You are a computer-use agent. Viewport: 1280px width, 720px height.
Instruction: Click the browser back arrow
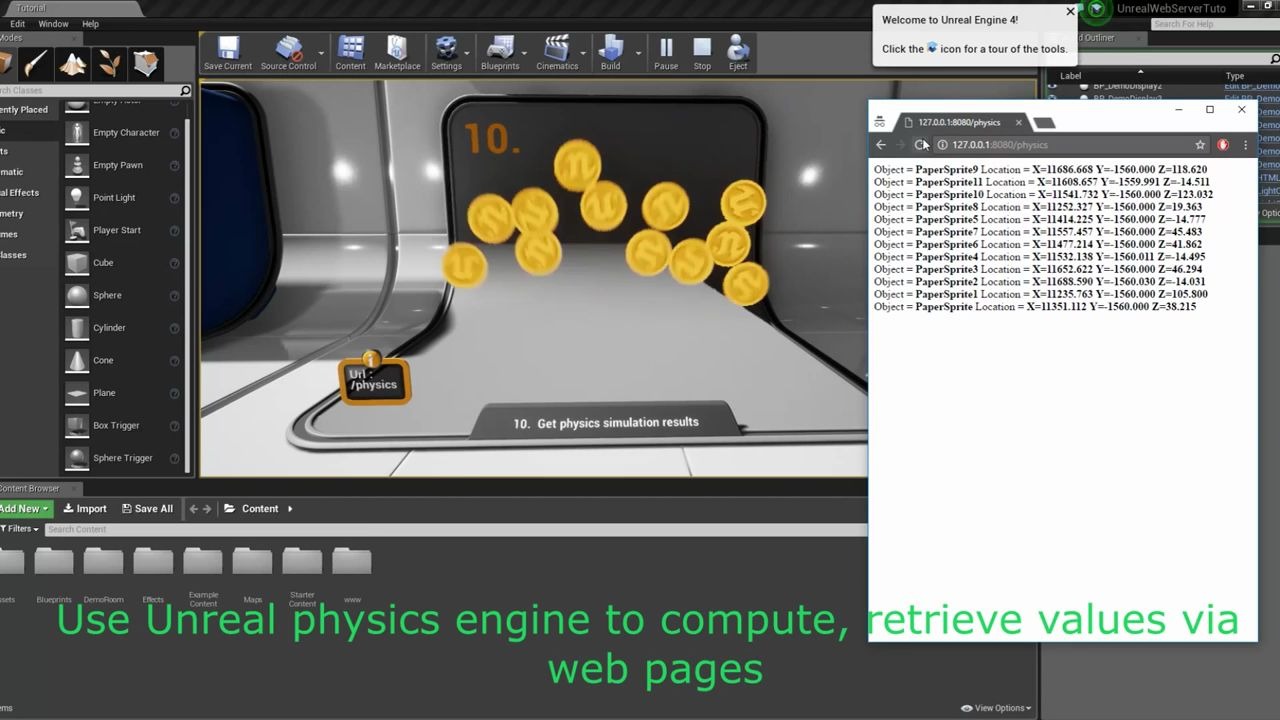880,145
